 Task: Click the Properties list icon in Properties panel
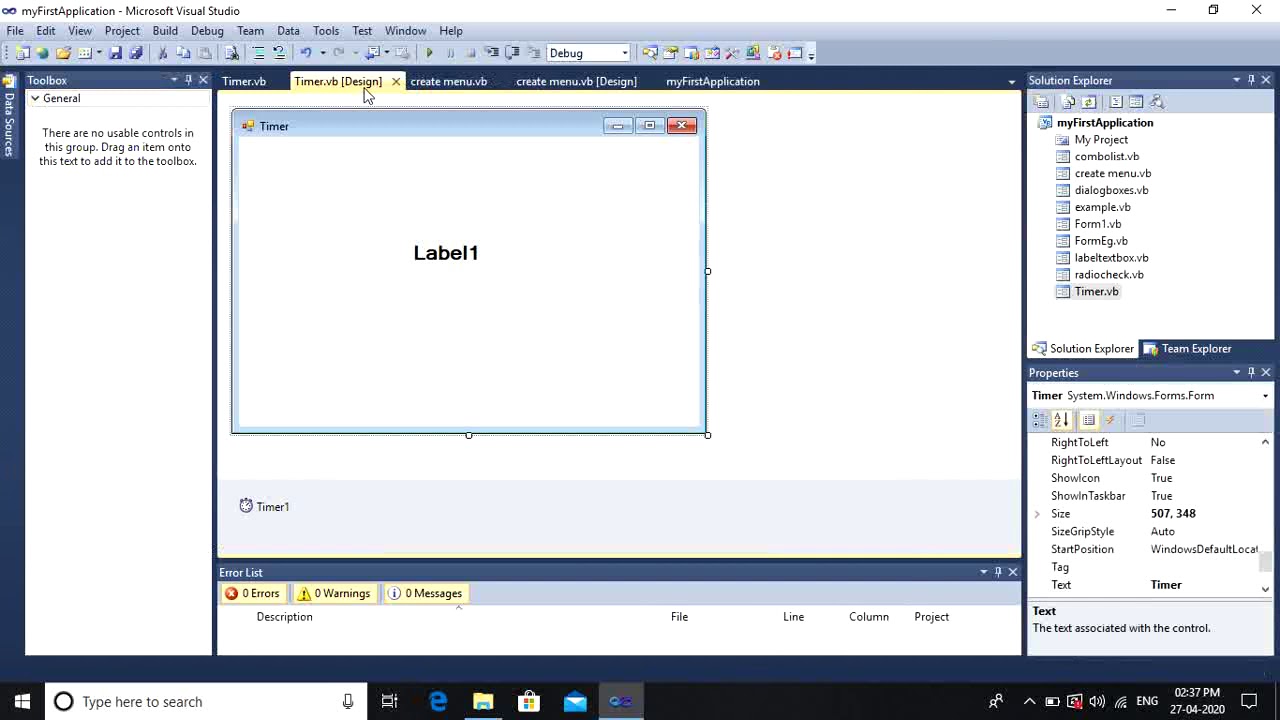coord(1089,420)
